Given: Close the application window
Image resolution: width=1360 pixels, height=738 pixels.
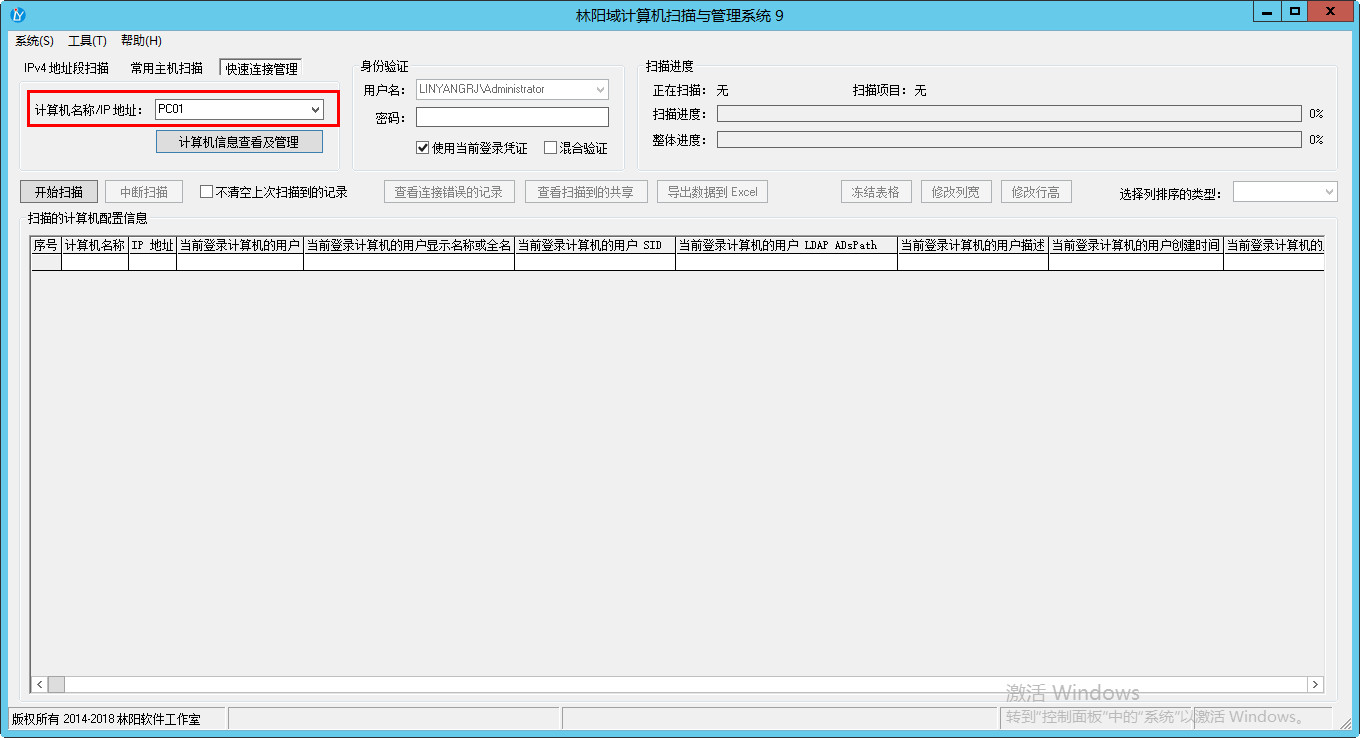Looking at the screenshot, I should (1332, 11).
